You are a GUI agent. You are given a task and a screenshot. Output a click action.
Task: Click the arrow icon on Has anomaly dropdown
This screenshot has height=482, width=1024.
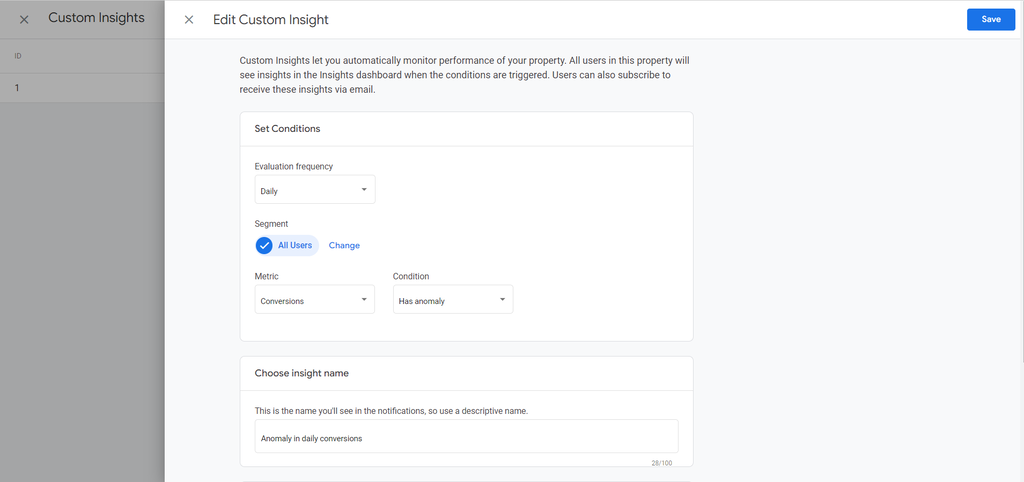(502, 299)
